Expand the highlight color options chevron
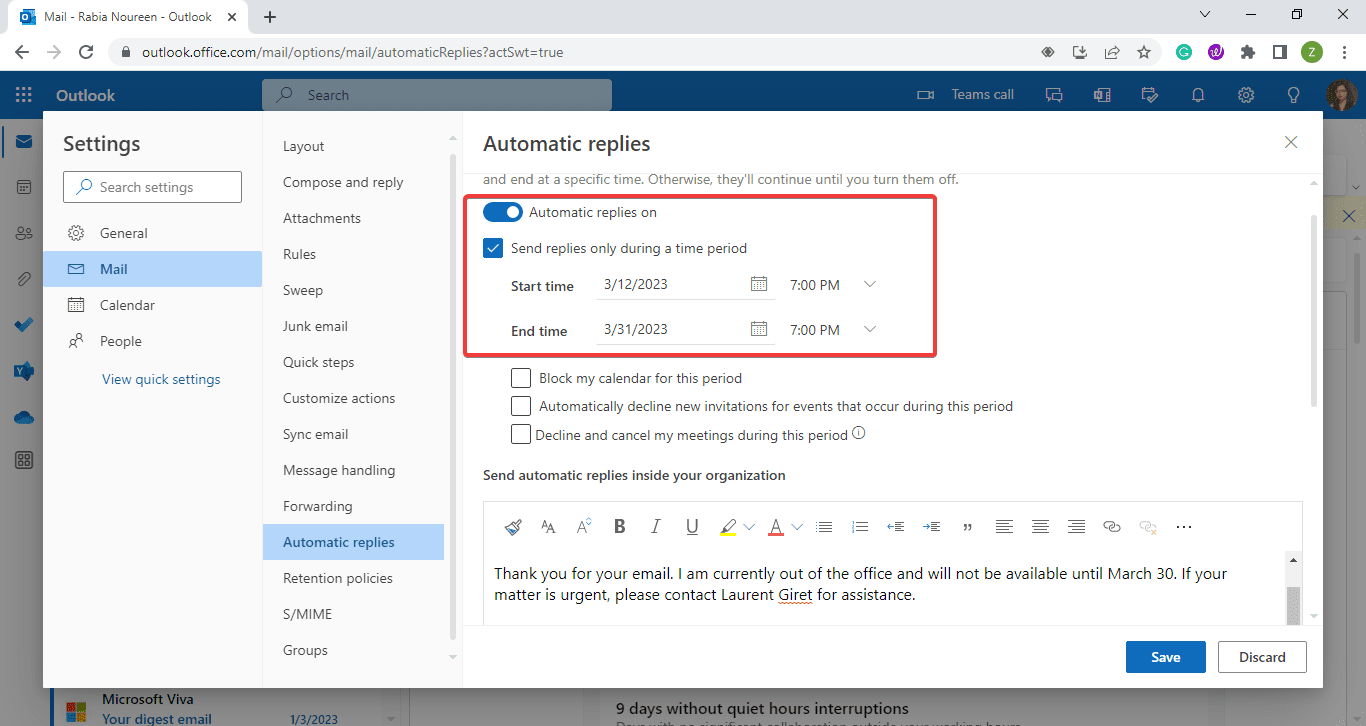Image resolution: width=1366 pixels, height=726 pixels. coord(749,527)
